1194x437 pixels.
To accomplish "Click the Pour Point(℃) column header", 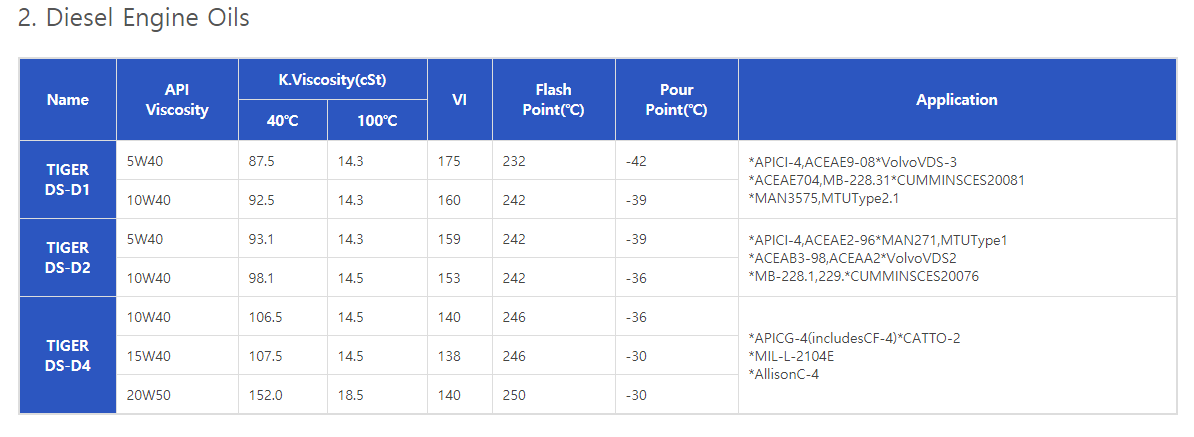I will [x=676, y=100].
